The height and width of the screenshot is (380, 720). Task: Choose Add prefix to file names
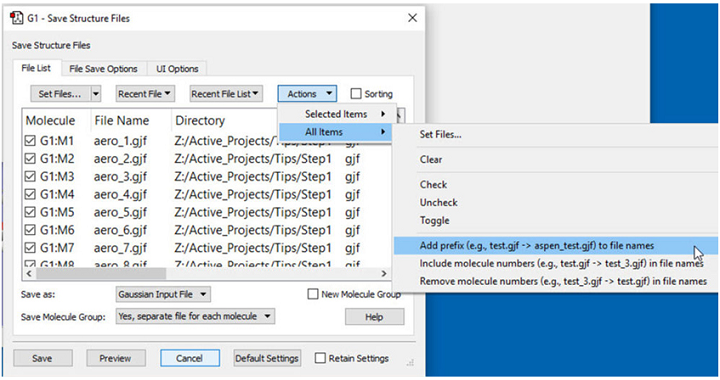(556, 246)
